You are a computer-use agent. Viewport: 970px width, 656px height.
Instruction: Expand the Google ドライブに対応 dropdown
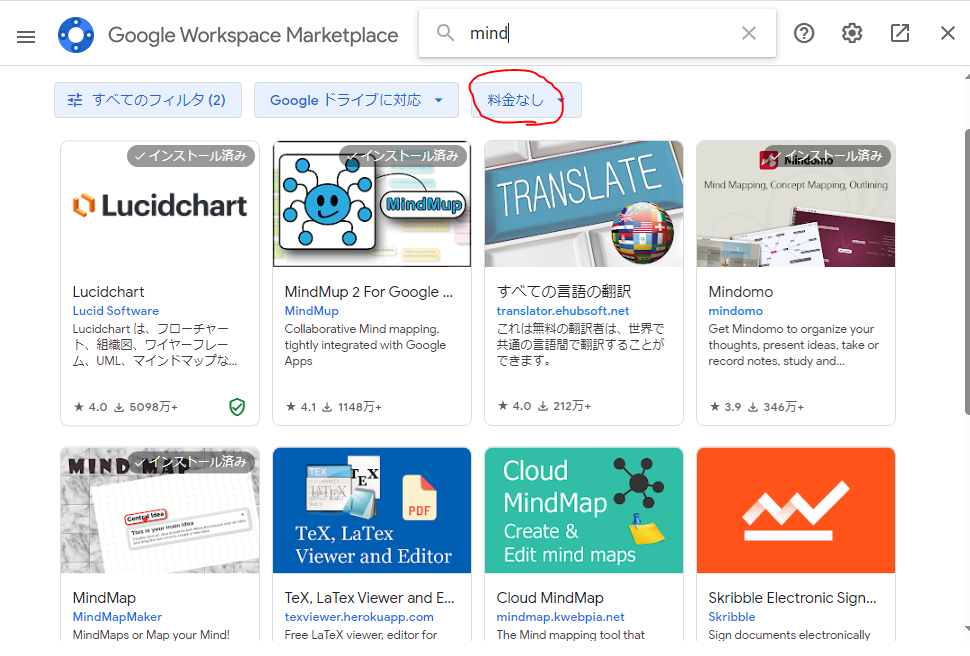(x=356, y=100)
